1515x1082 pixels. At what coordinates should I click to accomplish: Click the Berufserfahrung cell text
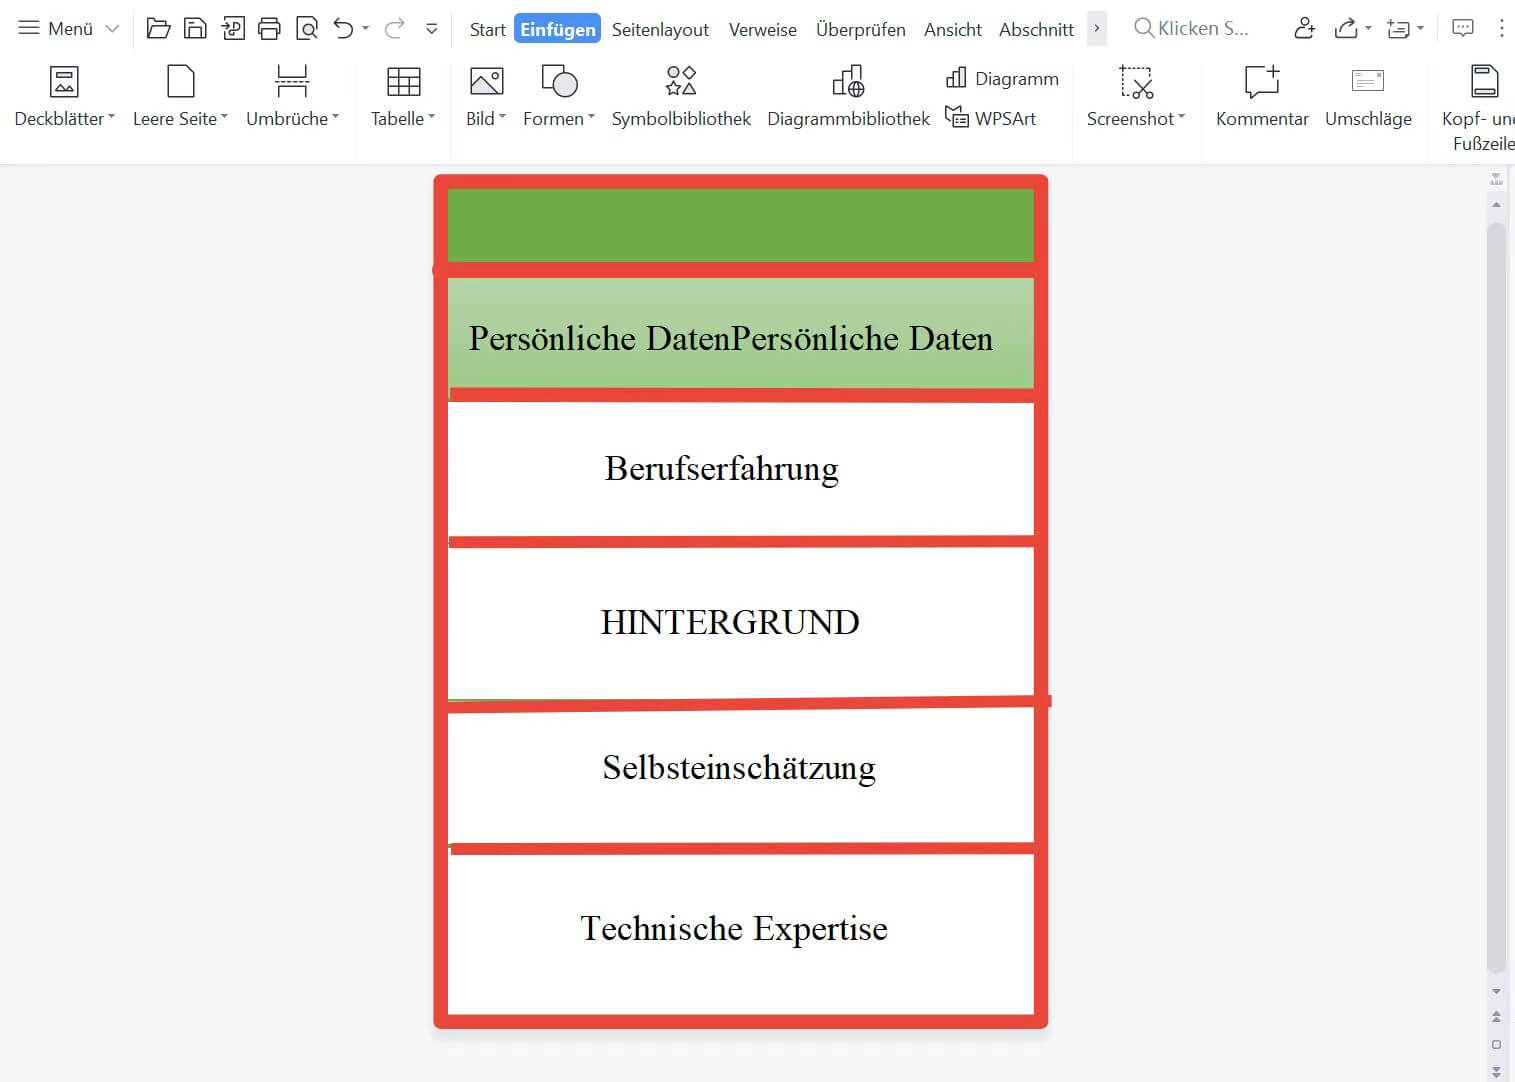[722, 468]
